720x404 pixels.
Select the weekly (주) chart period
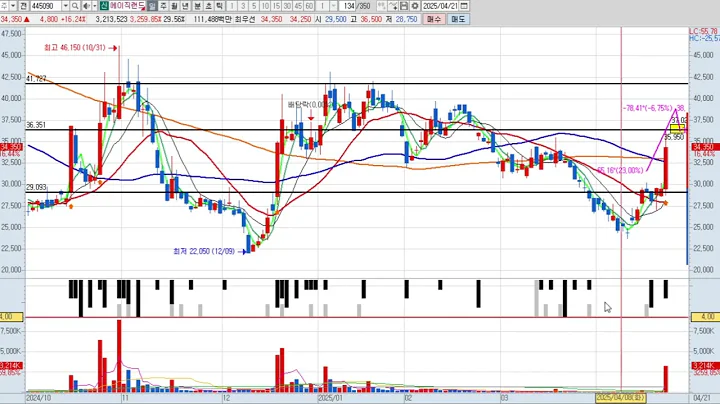click(x=163, y=6)
